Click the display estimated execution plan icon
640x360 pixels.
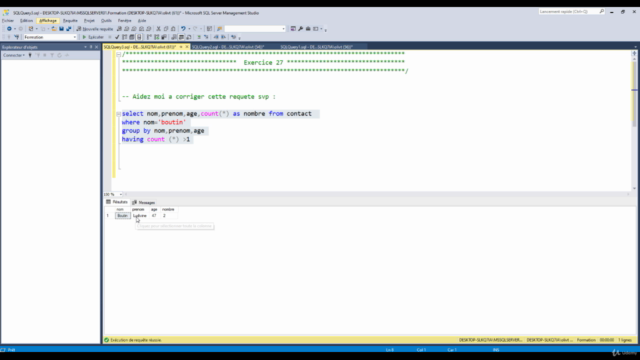(x=124, y=37)
